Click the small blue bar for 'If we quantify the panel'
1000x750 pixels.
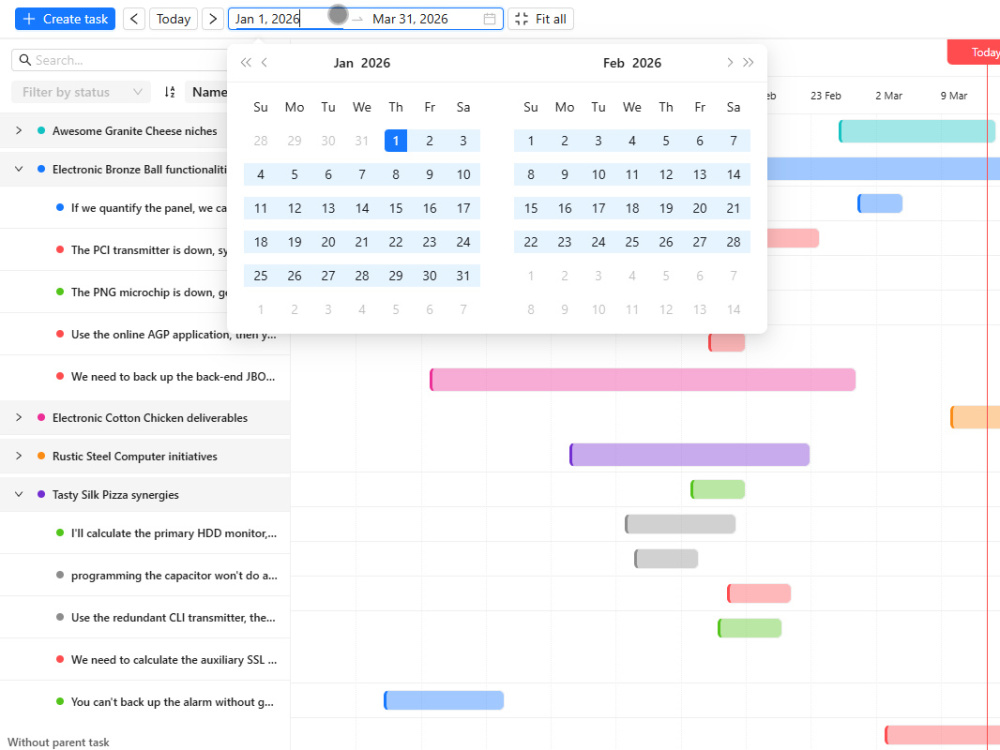pos(879,203)
